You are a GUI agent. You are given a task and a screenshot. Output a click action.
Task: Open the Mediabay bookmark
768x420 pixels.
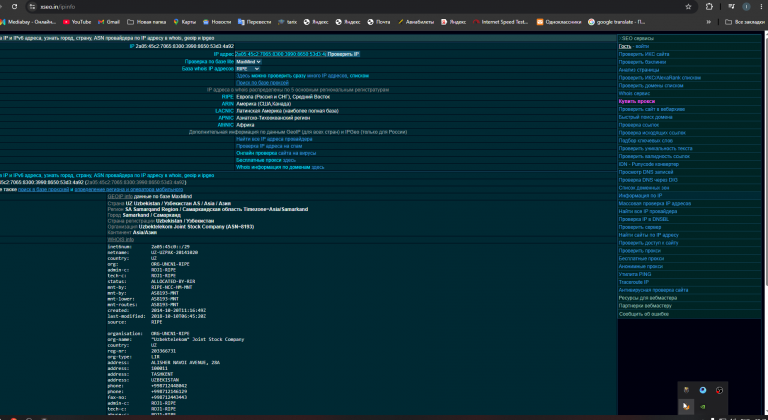coord(28,22)
